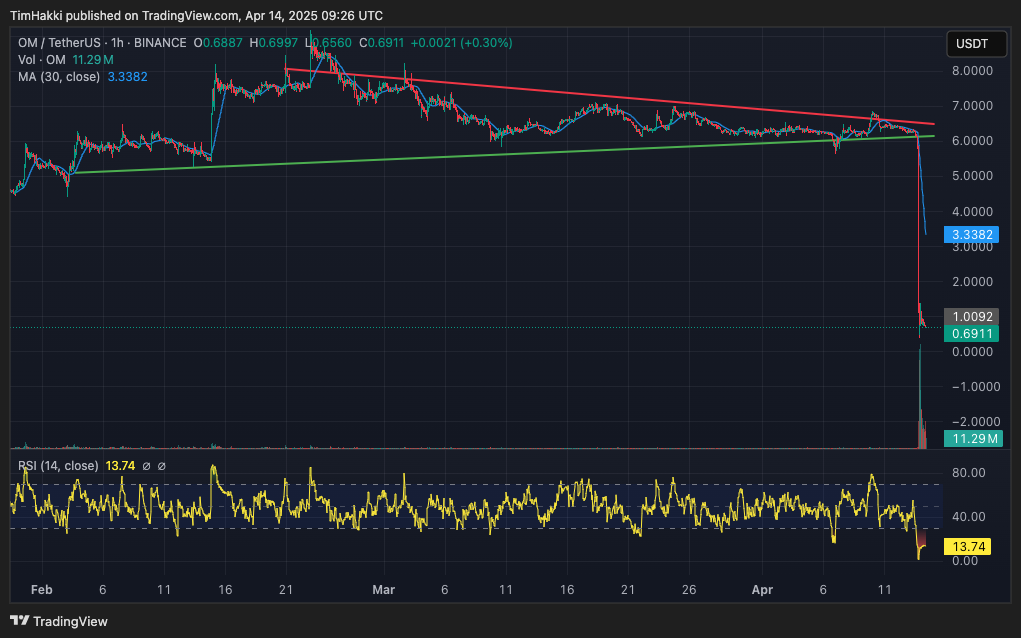Select the green ascending support trendline

400,157
